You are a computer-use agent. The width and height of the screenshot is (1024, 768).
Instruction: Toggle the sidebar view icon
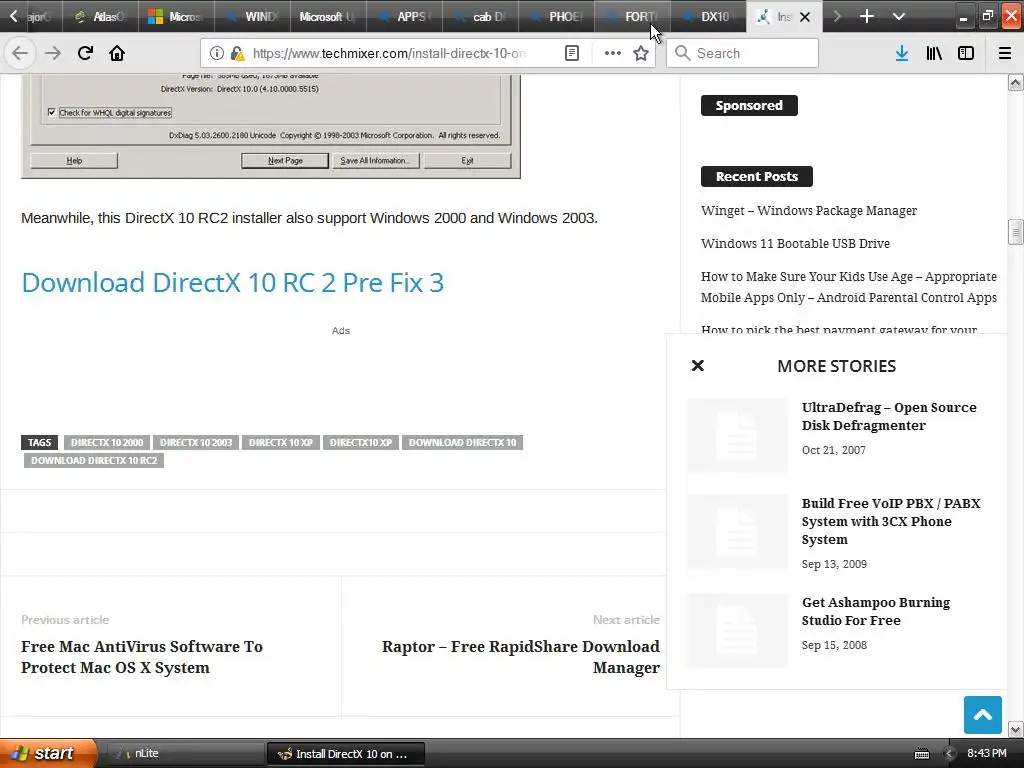point(966,53)
